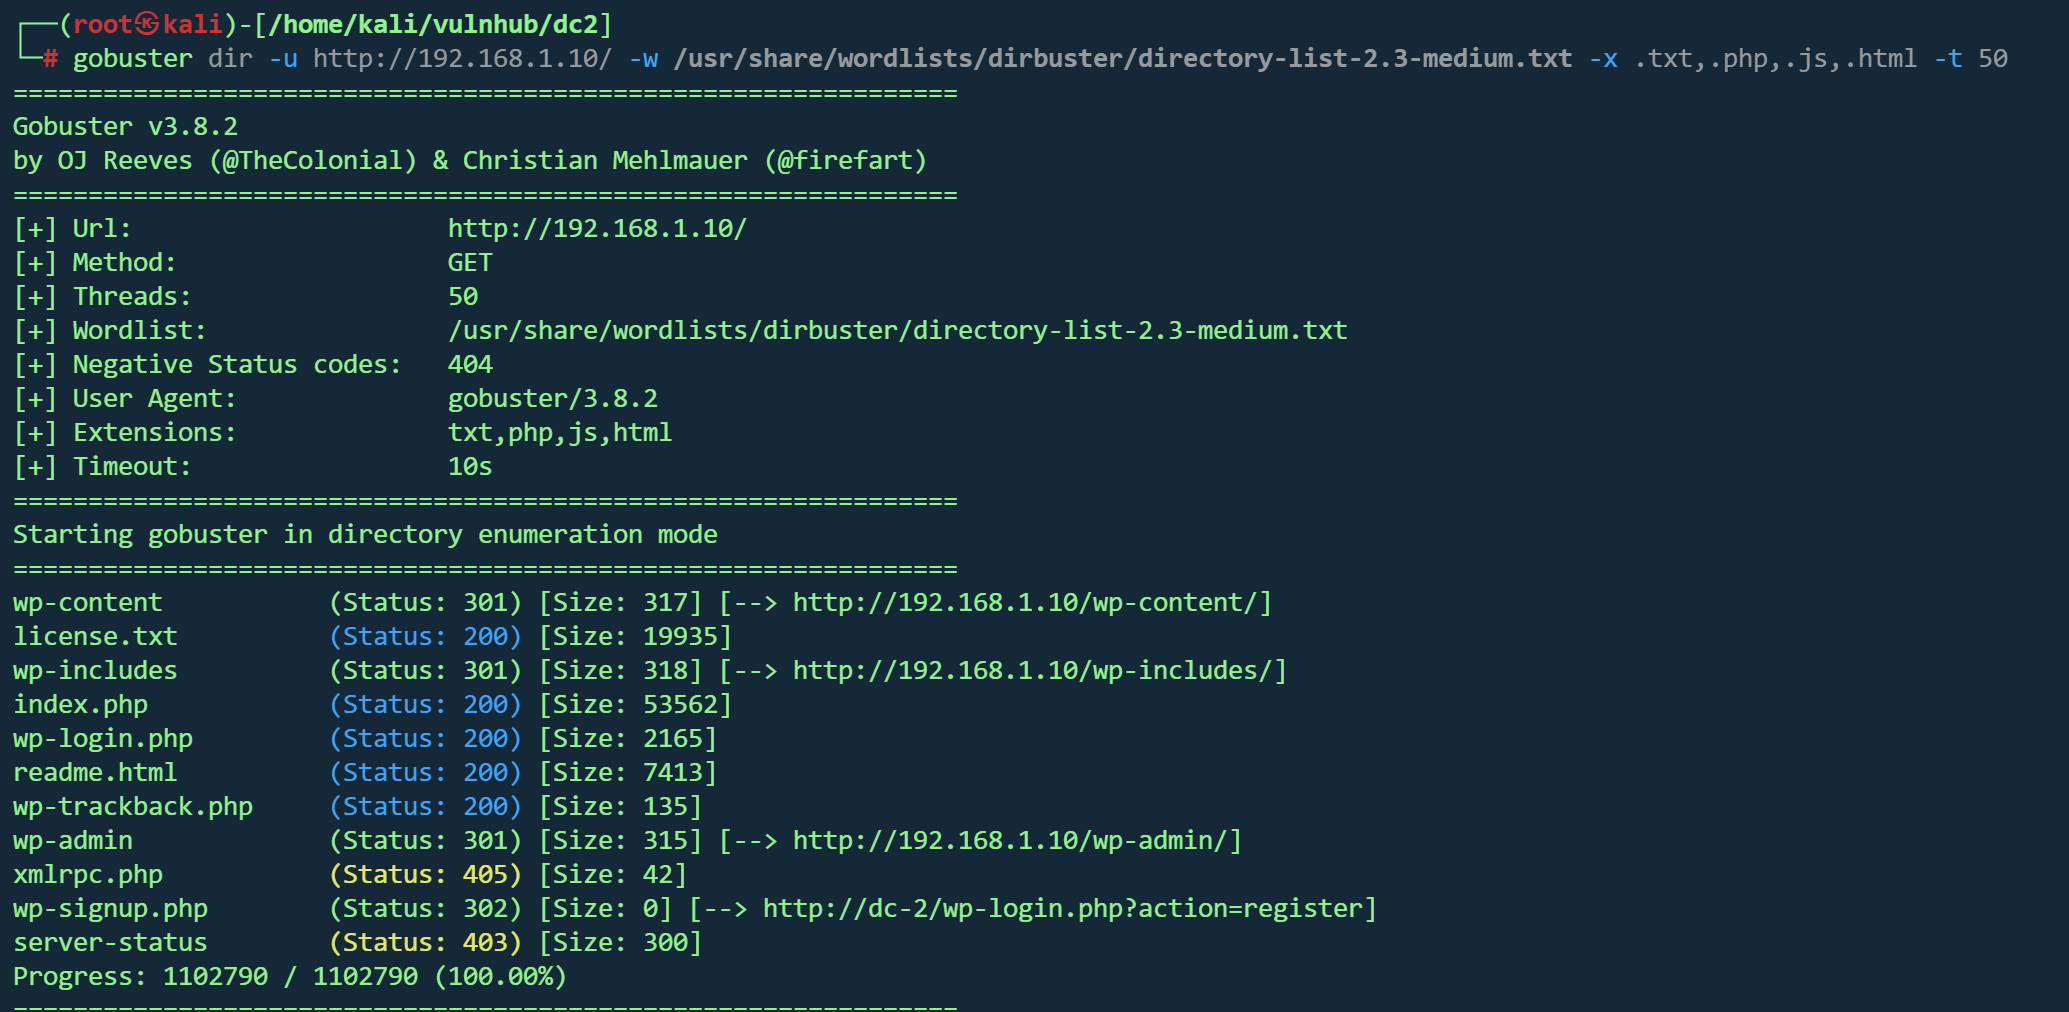Click the Kali skull symbol in the prompt
Image resolution: width=2069 pixels, height=1012 pixels.
tap(148, 24)
